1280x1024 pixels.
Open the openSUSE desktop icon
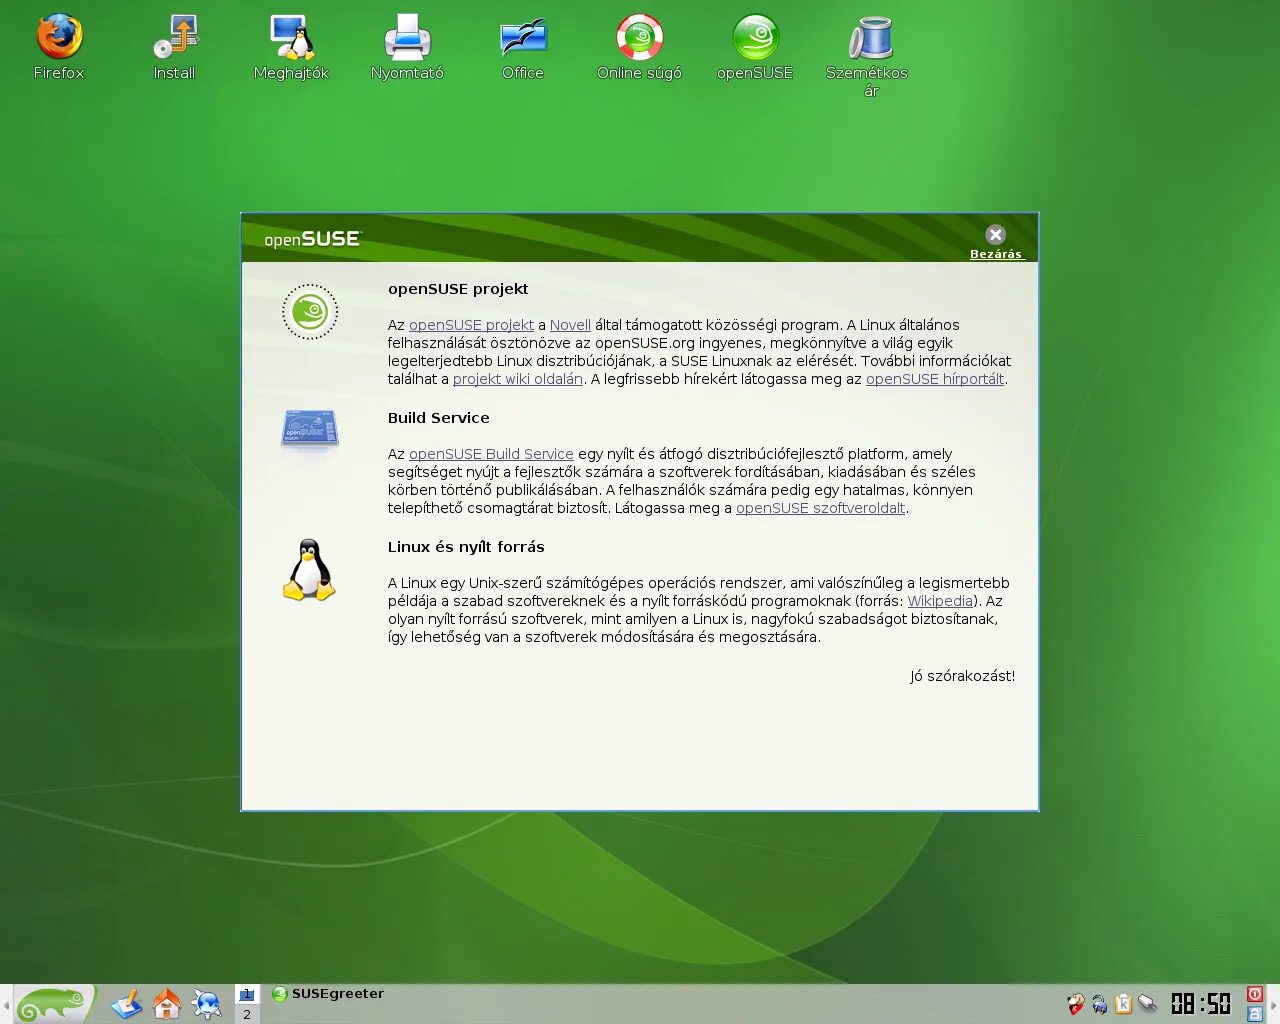755,46
